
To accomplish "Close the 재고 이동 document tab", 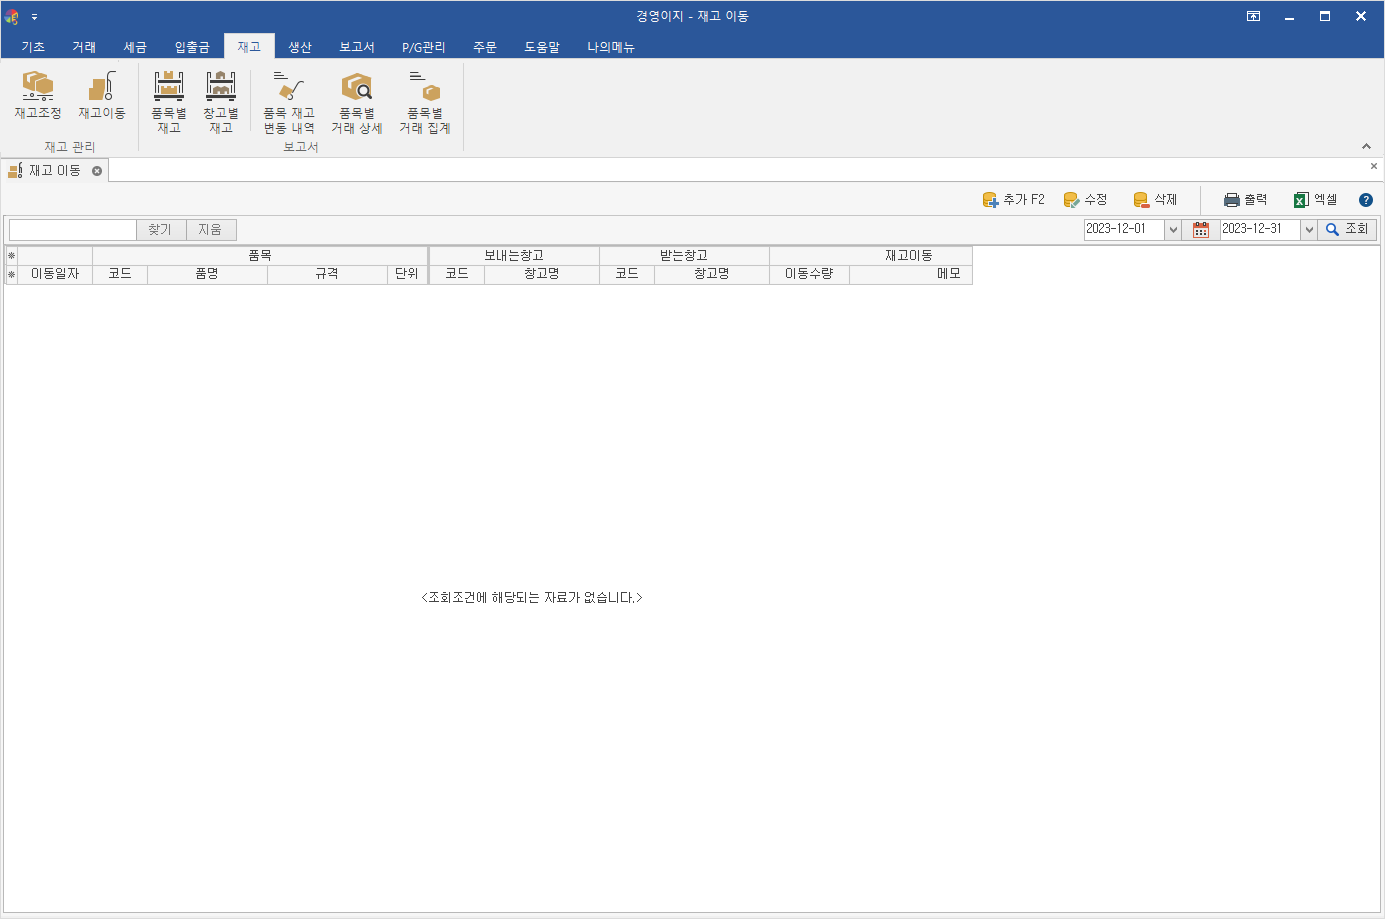I will 97,171.
